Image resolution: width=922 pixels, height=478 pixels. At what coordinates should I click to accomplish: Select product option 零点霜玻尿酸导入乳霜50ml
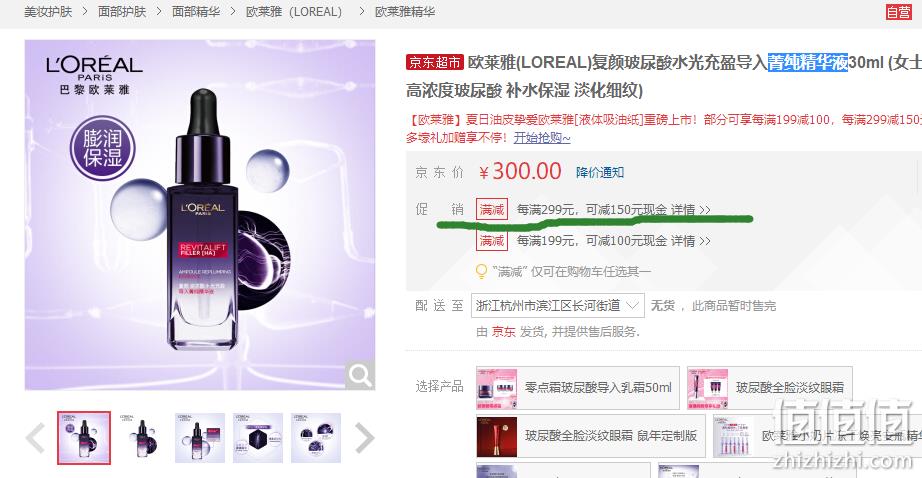(x=577, y=388)
